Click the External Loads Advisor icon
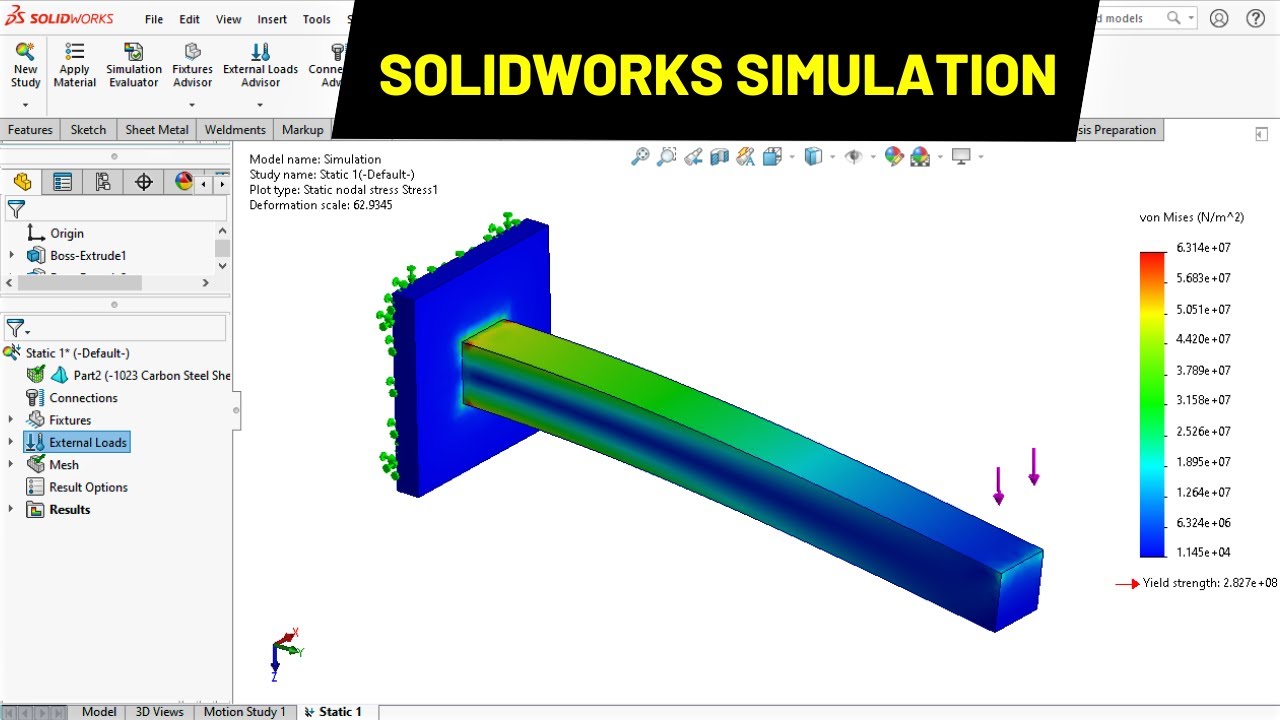The image size is (1280, 720). [260, 51]
